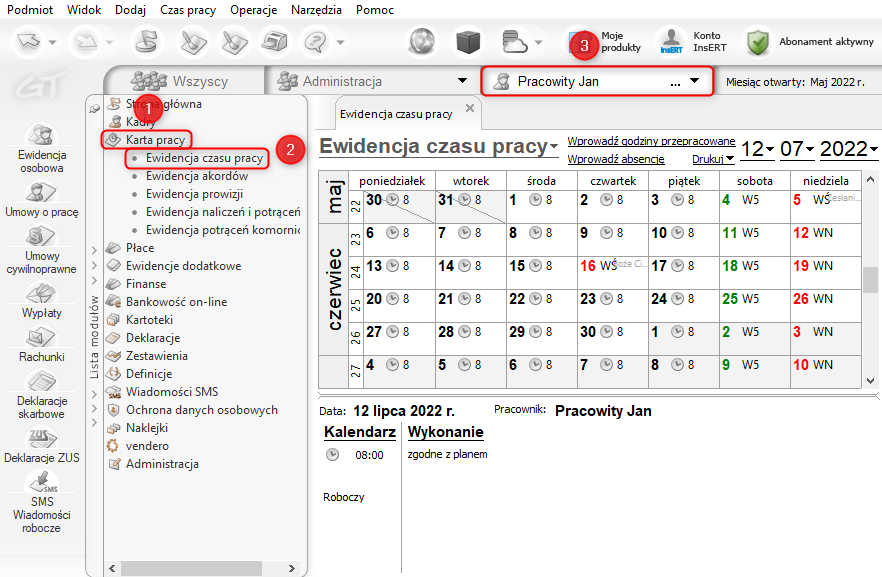882x577 pixels.
Task: Click the dark cube icon in toolbar
Action: 468,42
